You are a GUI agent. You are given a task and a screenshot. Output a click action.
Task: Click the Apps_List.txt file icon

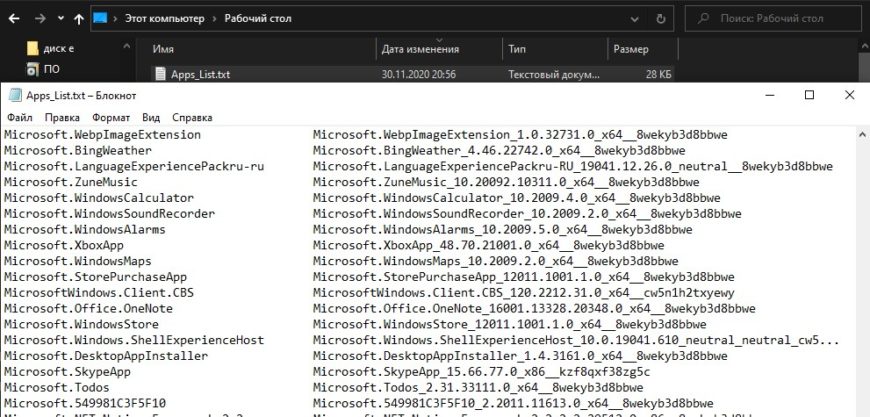(160, 74)
